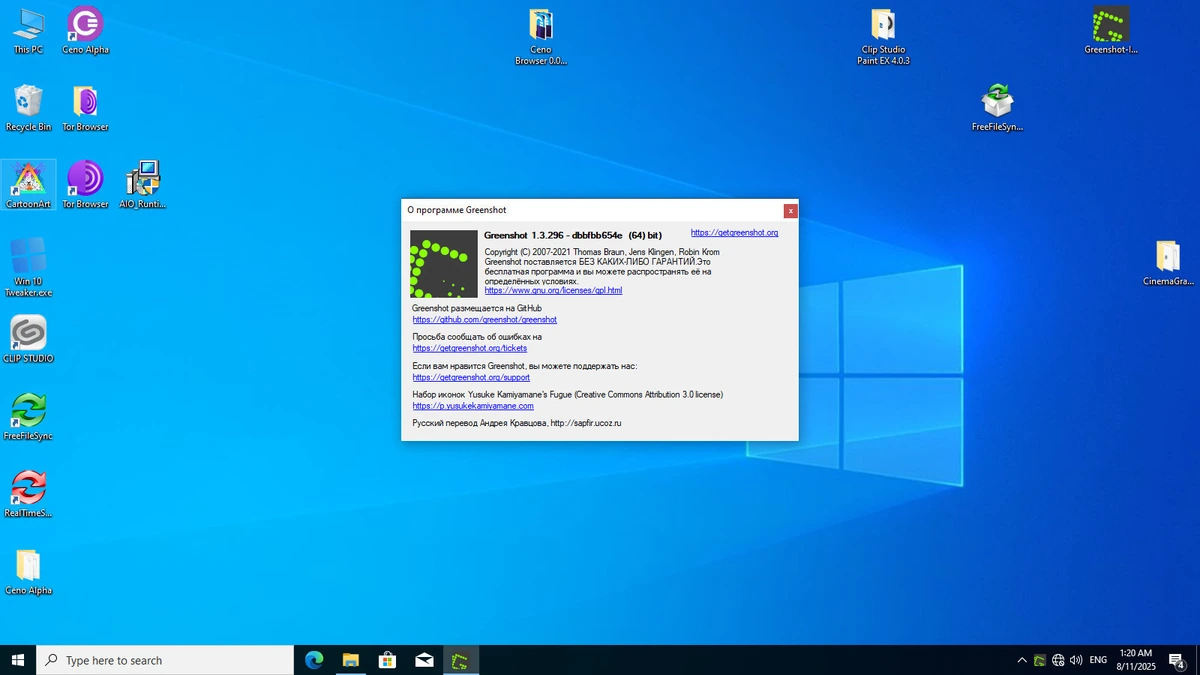Image resolution: width=1200 pixels, height=675 pixels.
Task: Click the О программе Greenshot title bar
Action: (592, 210)
